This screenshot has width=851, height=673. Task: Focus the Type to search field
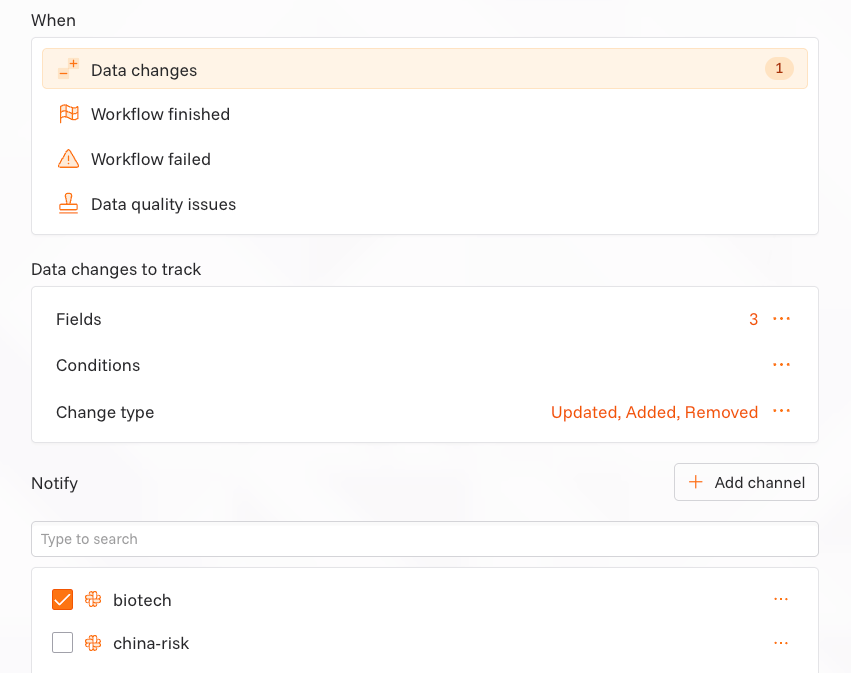pyautogui.click(x=424, y=539)
